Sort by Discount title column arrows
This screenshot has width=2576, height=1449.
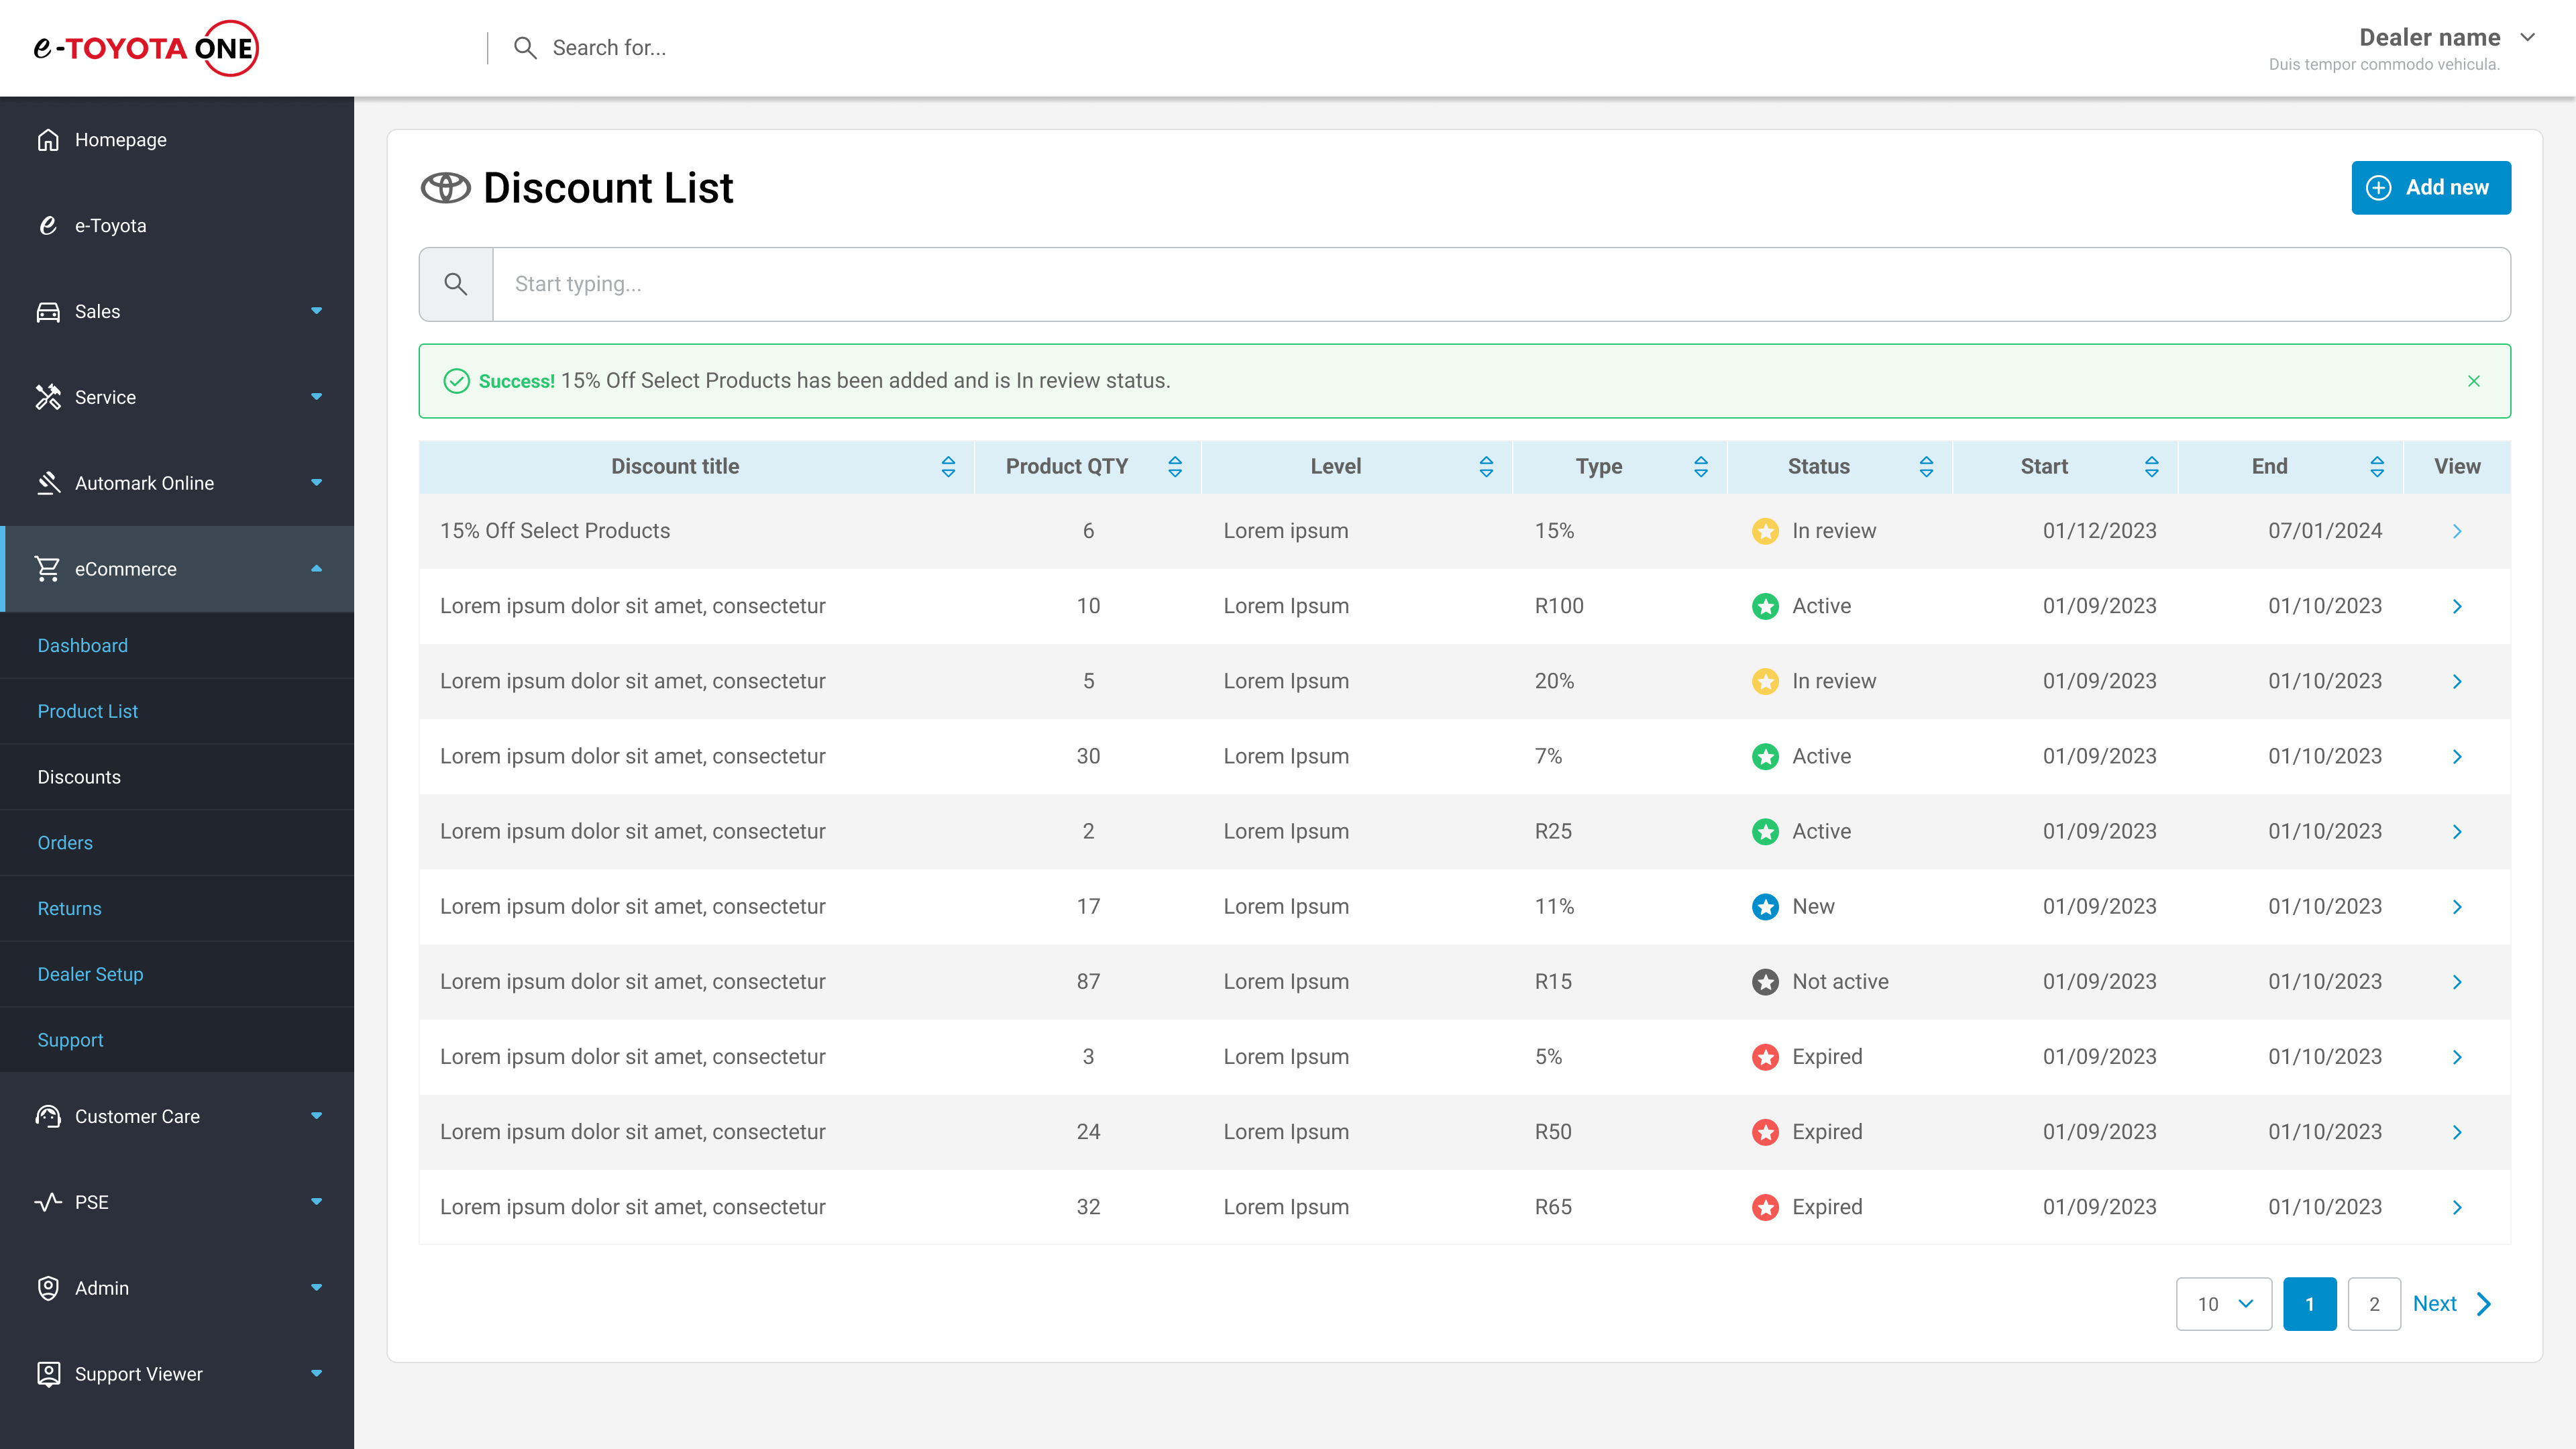pos(948,467)
